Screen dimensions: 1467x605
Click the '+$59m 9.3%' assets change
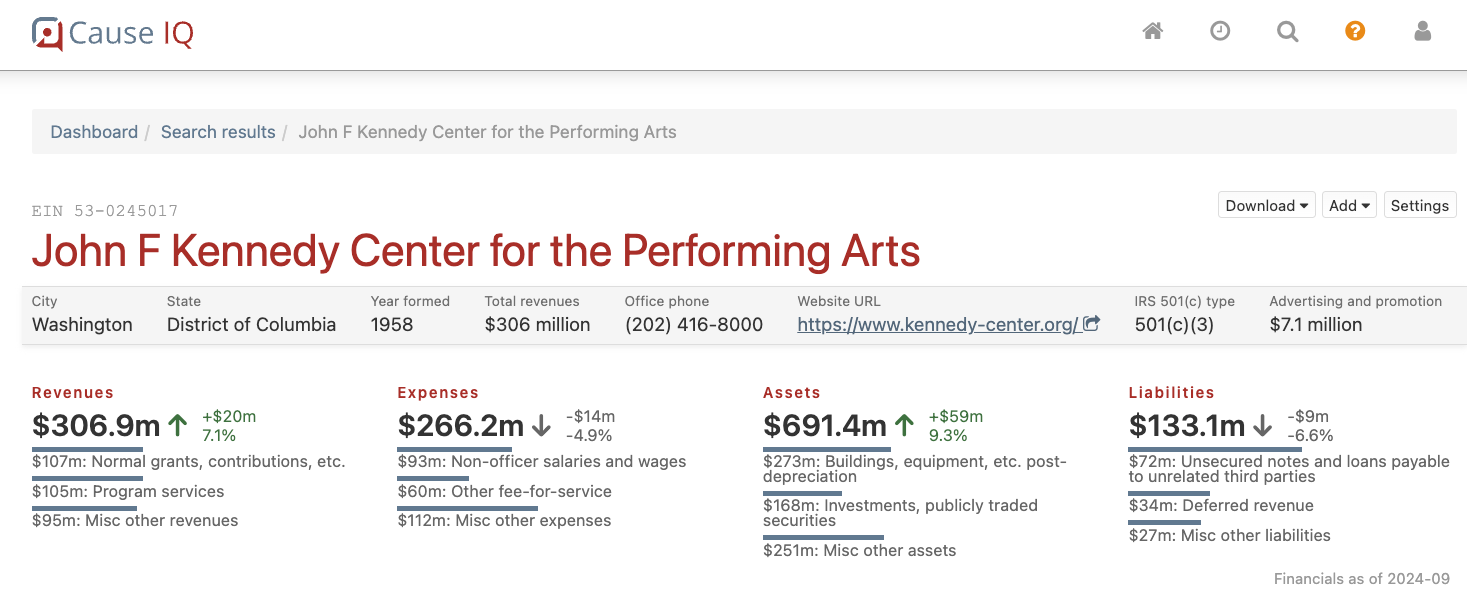(956, 426)
